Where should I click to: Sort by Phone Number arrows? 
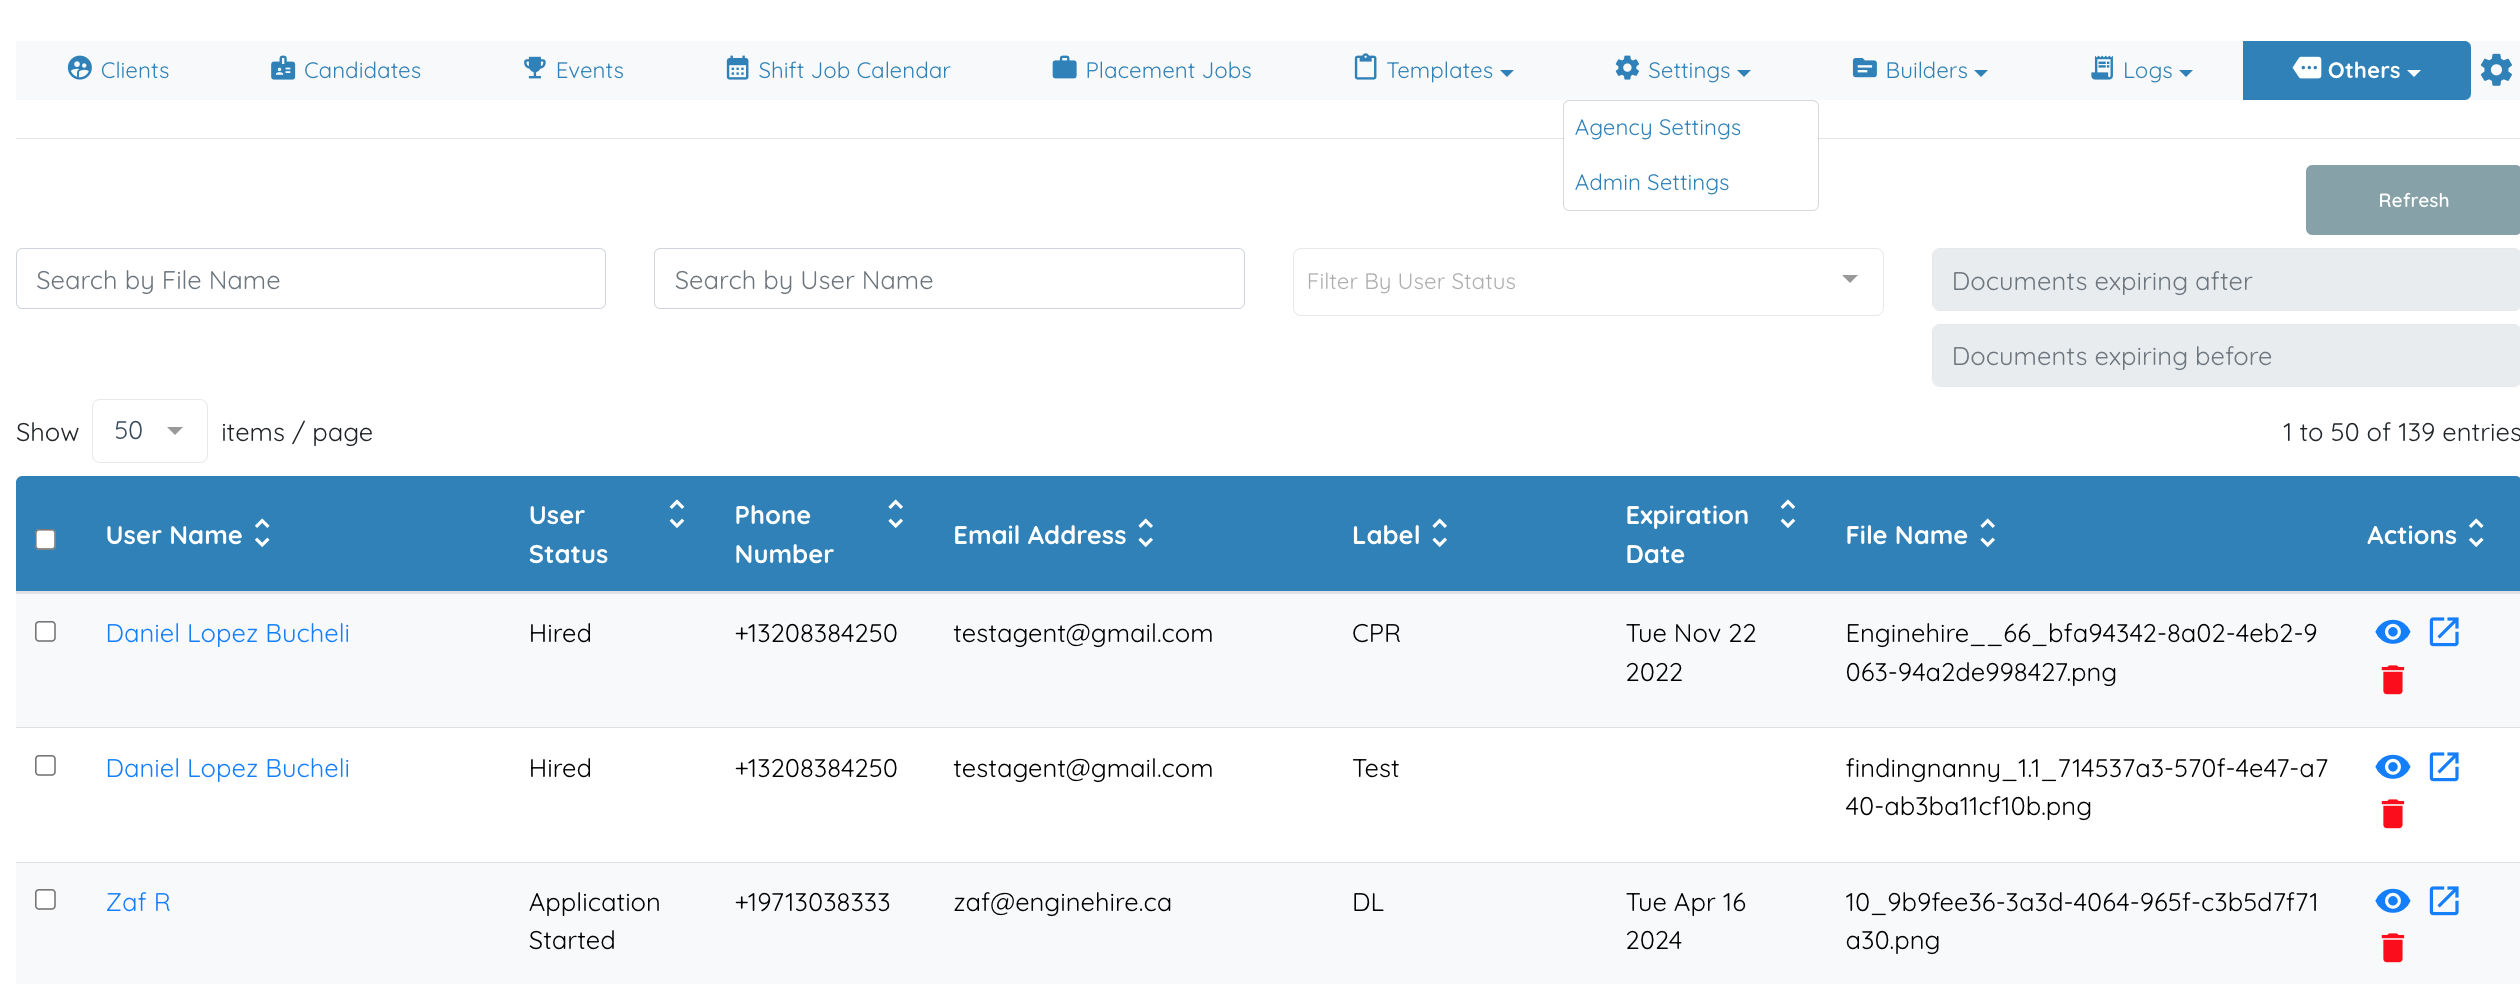pyautogui.click(x=896, y=514)
